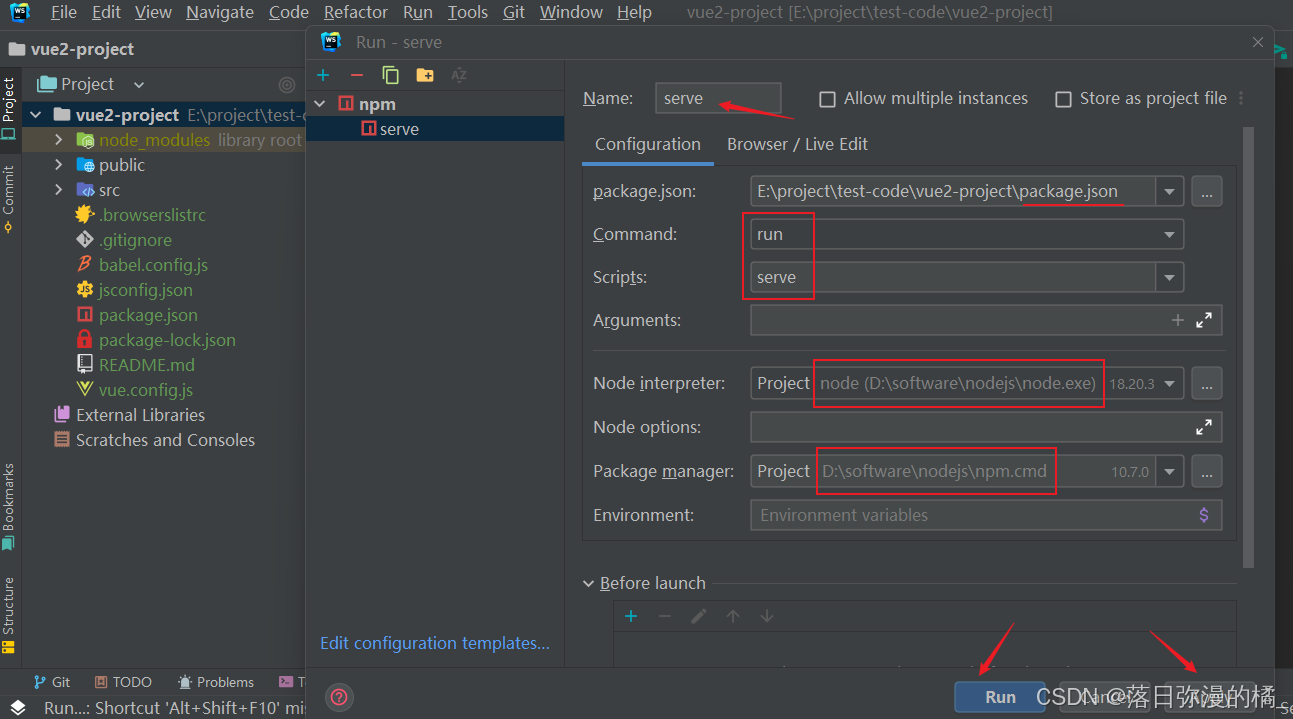
Task: Open the Problems tool window
Action: coord(216,682)
